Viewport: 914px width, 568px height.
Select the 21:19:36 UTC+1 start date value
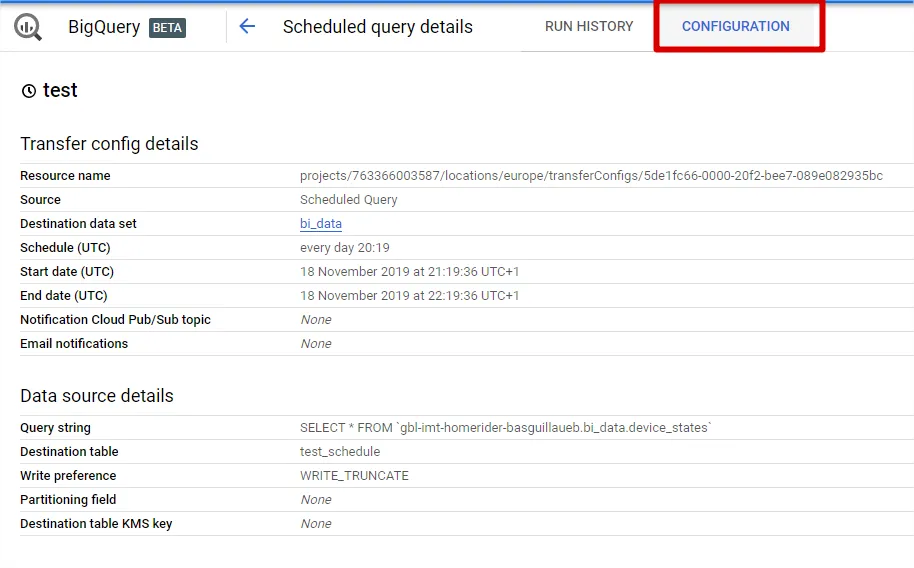click(x=409, y=272)
